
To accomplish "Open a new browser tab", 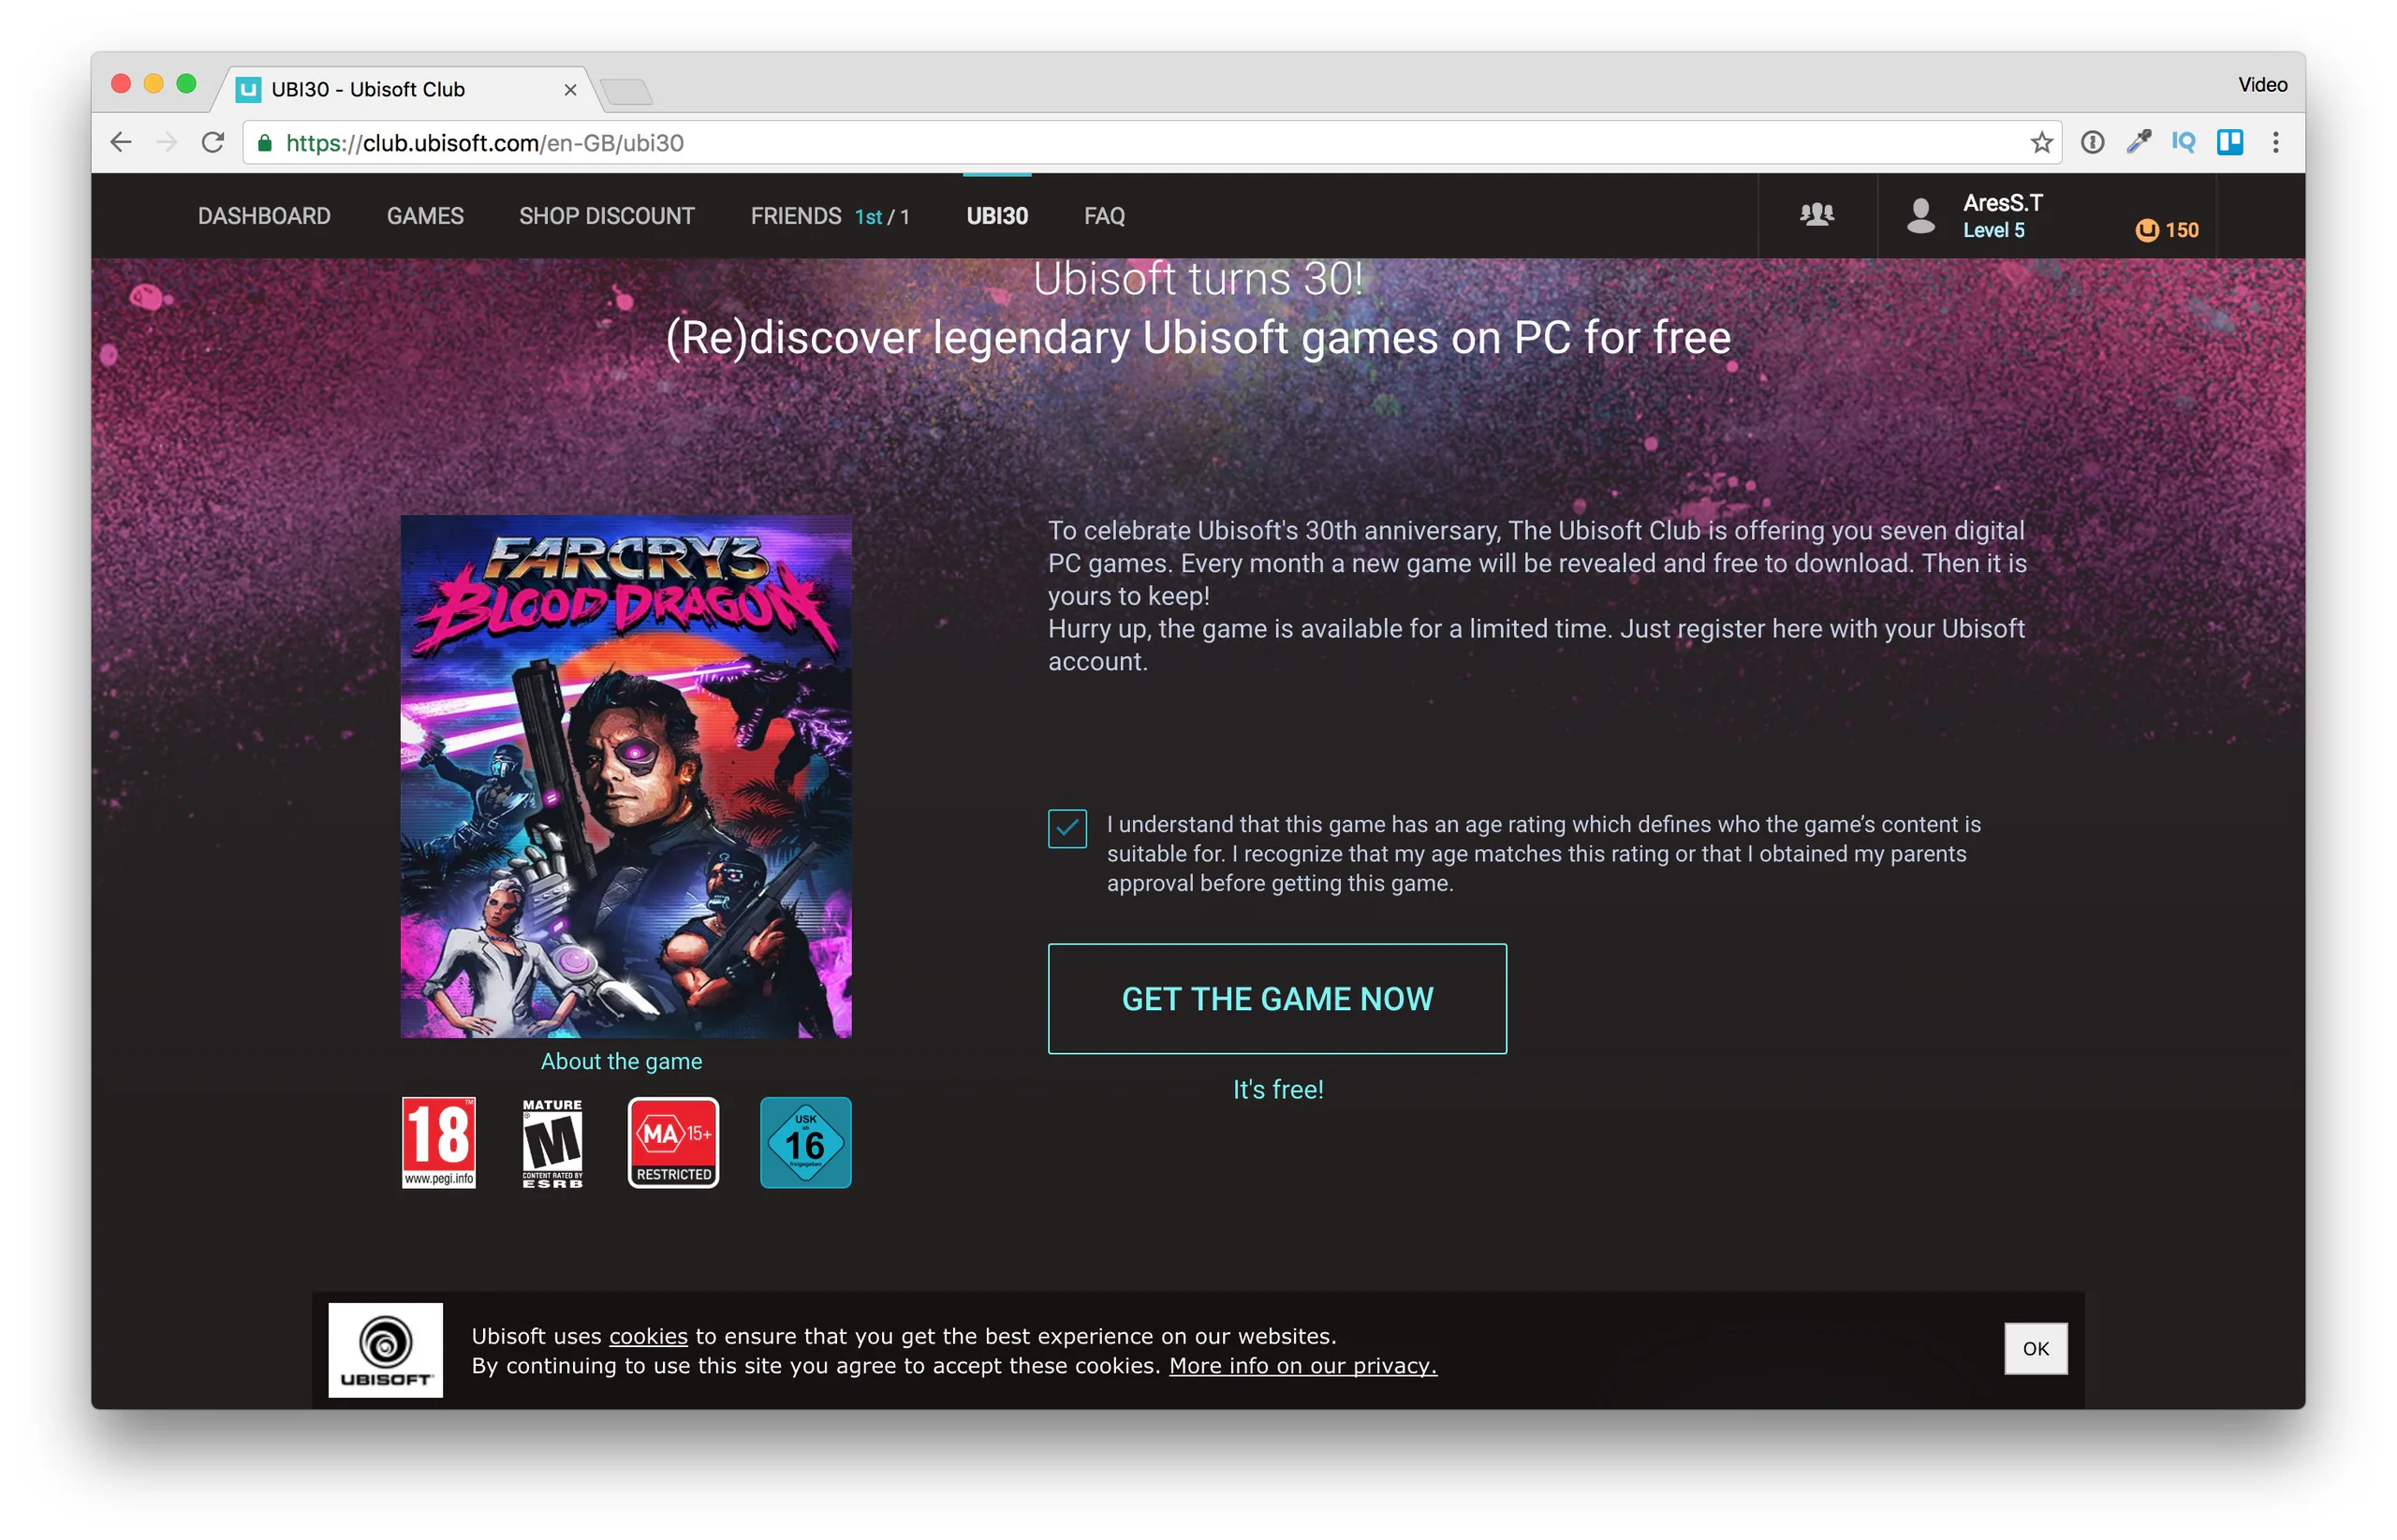I will click(627, 92).
